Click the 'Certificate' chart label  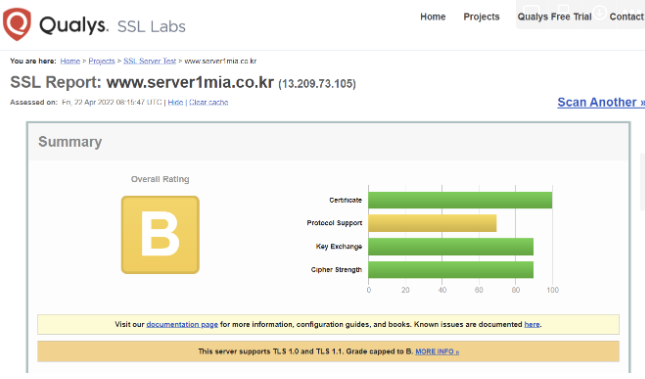coord(346,200)
